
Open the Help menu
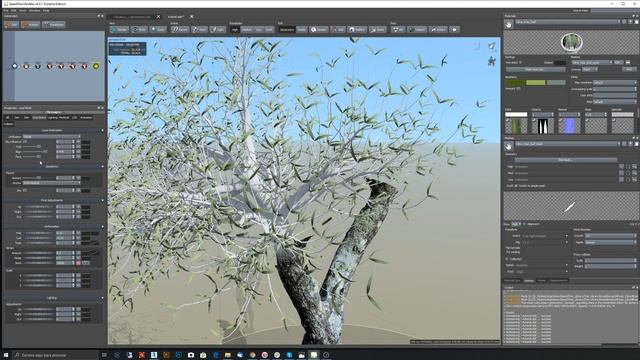46,11
